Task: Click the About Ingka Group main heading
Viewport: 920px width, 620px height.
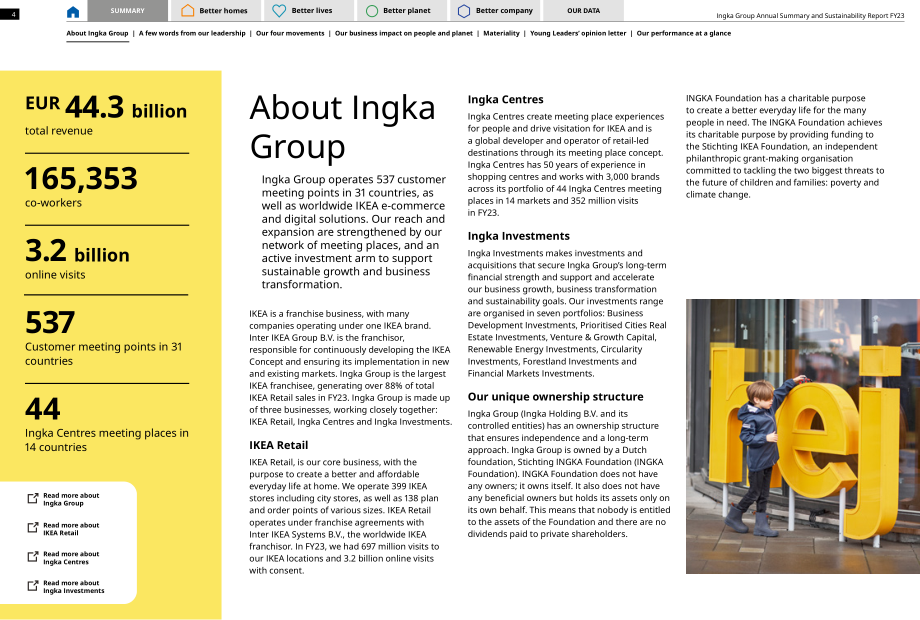Action: pyautogui.click(x=343, y=127)
